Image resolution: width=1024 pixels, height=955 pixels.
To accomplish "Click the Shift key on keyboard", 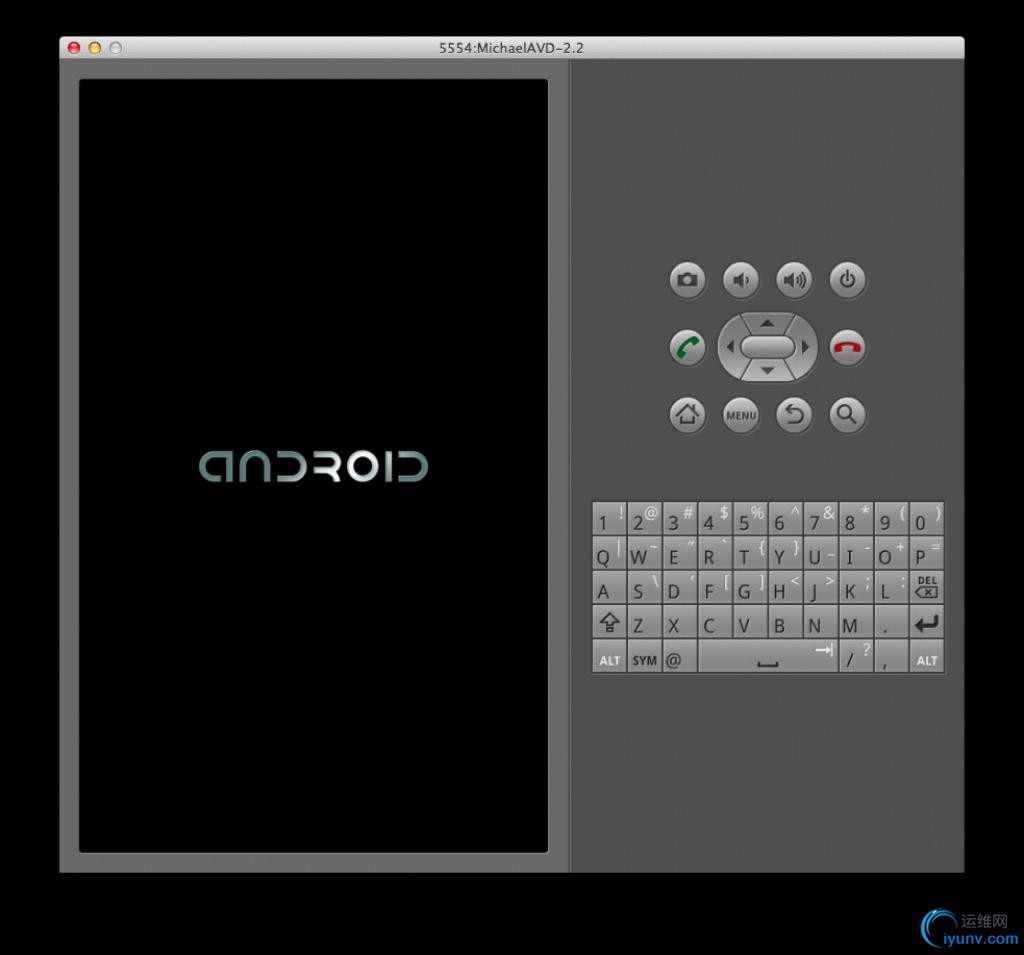I will (609, 622).
